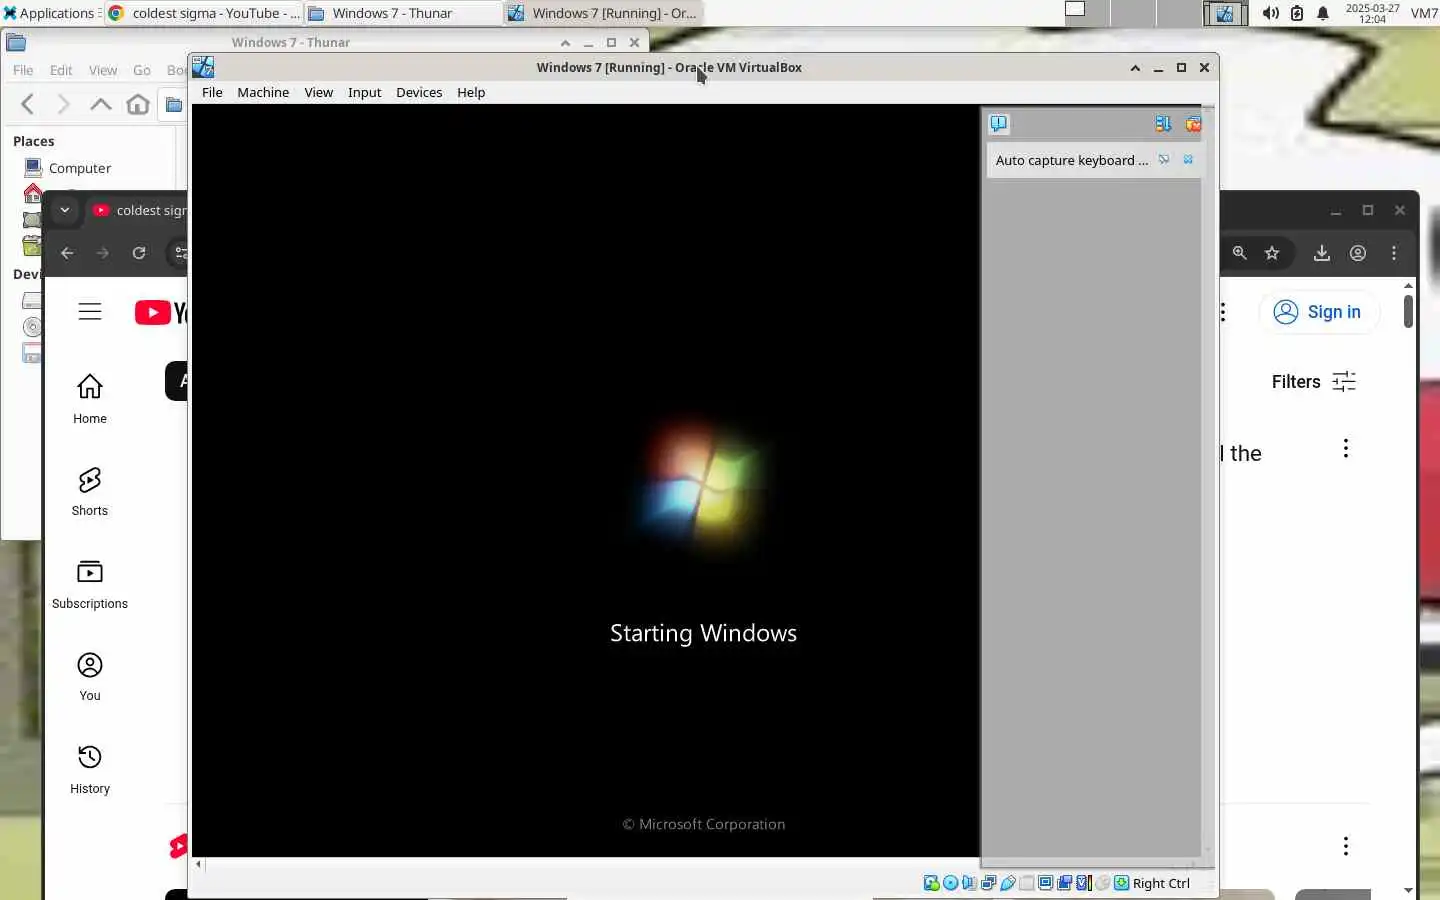
Task: Open the YouTube search Filters
Action: (x=1314, y=382)
